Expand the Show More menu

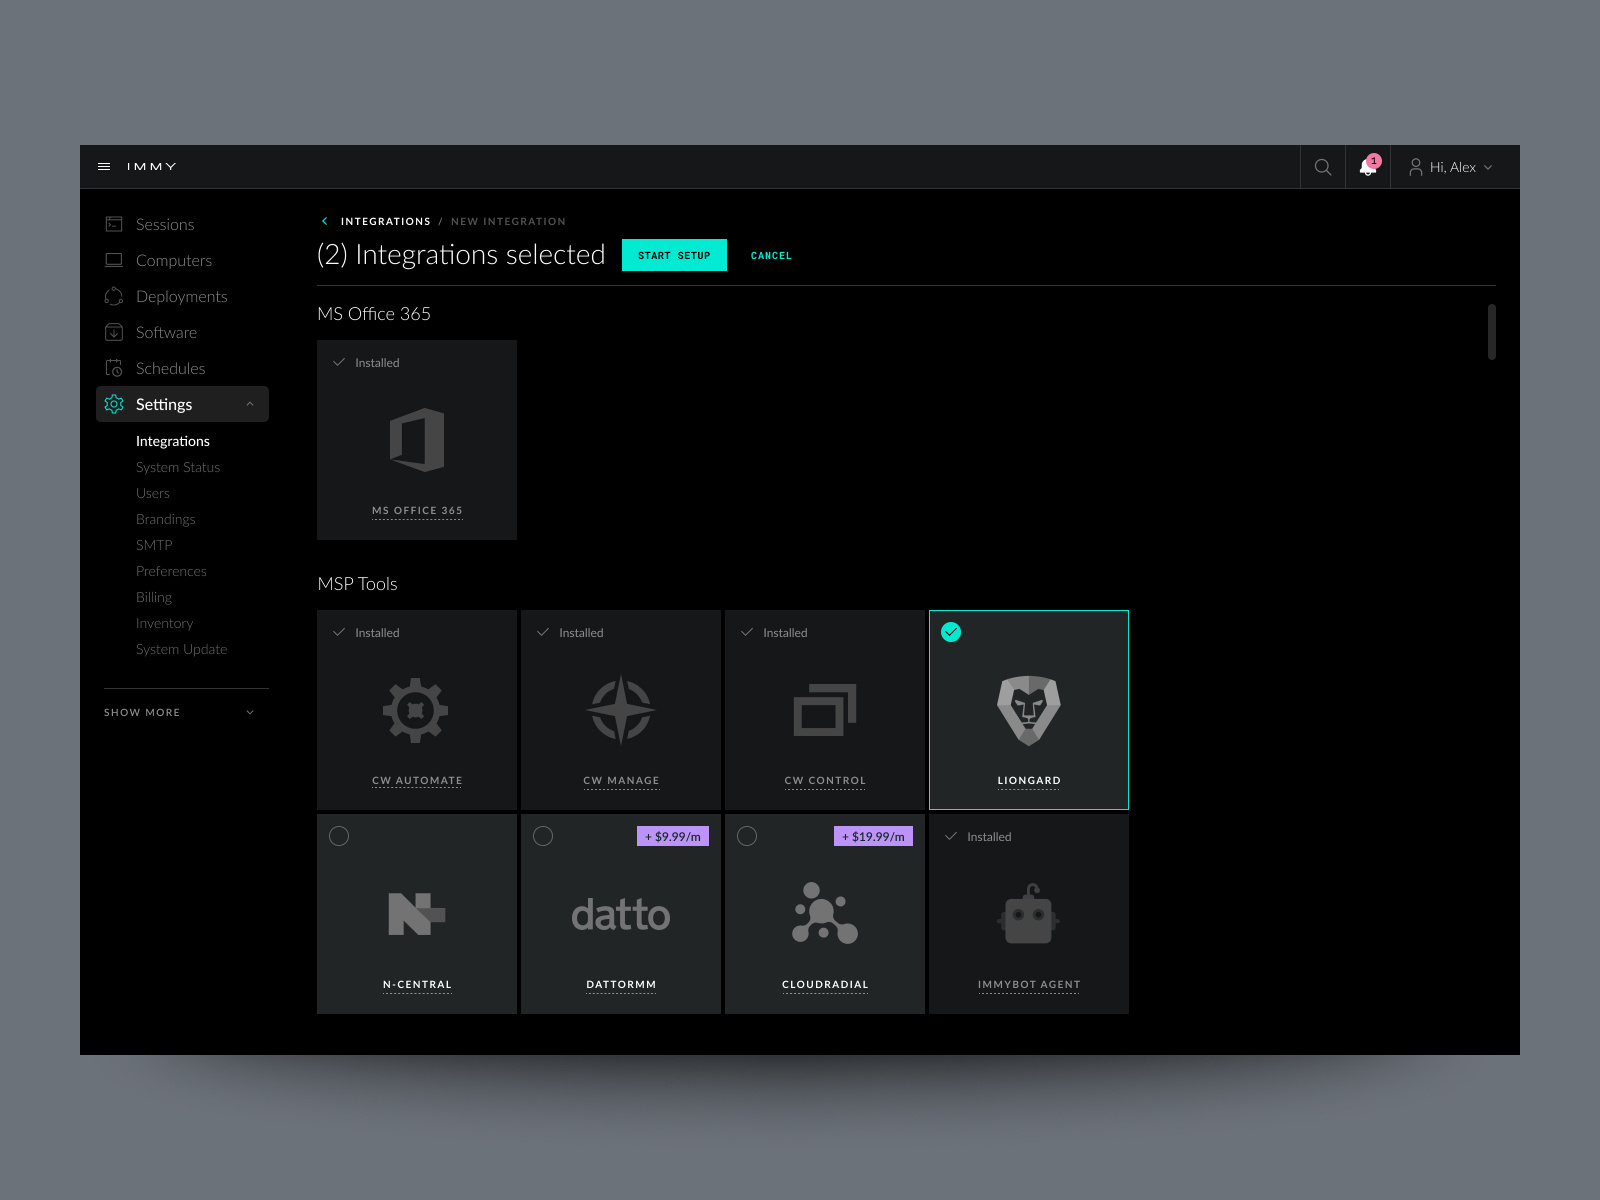142,712
